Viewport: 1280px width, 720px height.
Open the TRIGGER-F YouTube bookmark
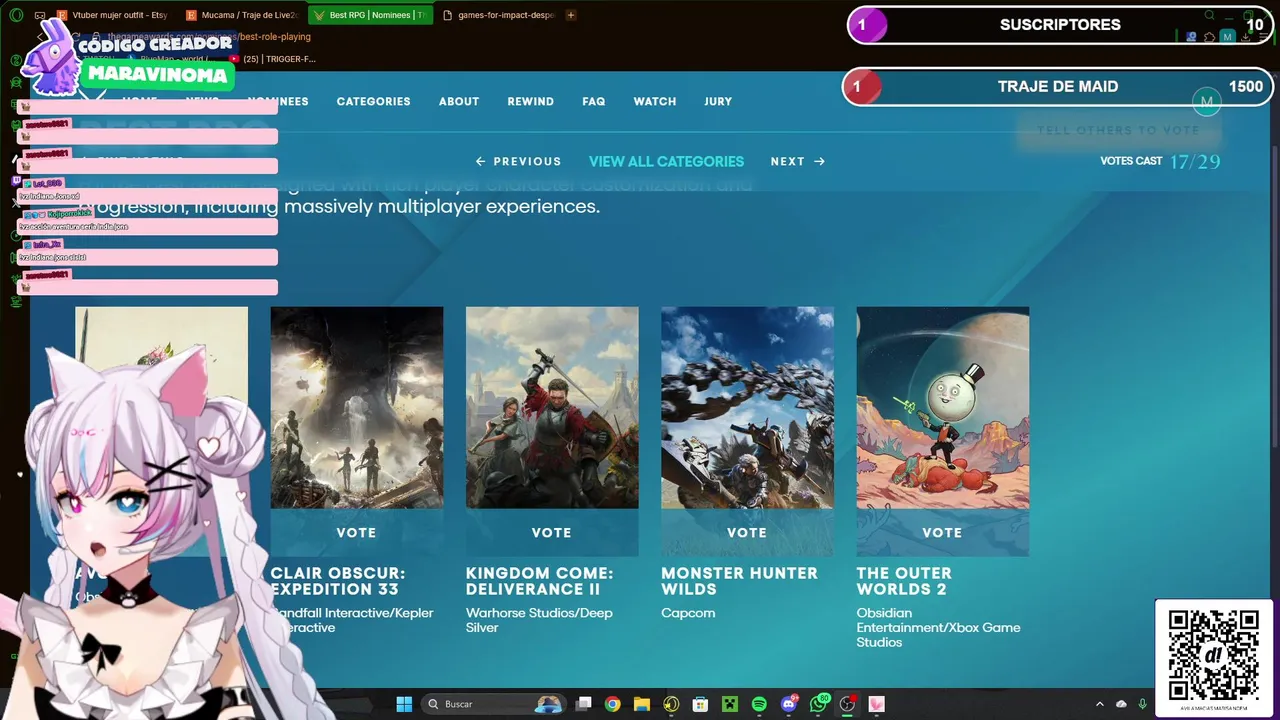pyautogui.click(x=272, y=59)
